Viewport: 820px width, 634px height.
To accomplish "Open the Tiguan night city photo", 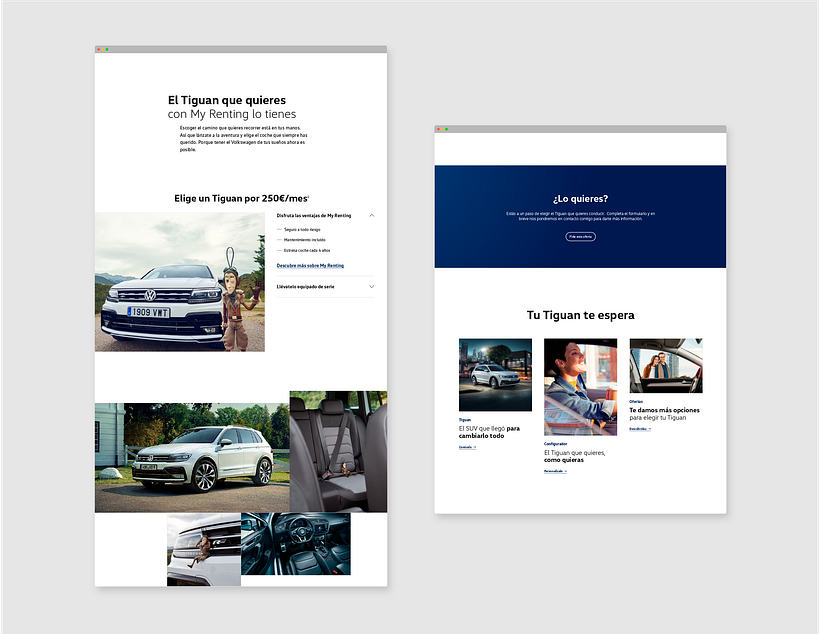I will click(x=495, y=375).
